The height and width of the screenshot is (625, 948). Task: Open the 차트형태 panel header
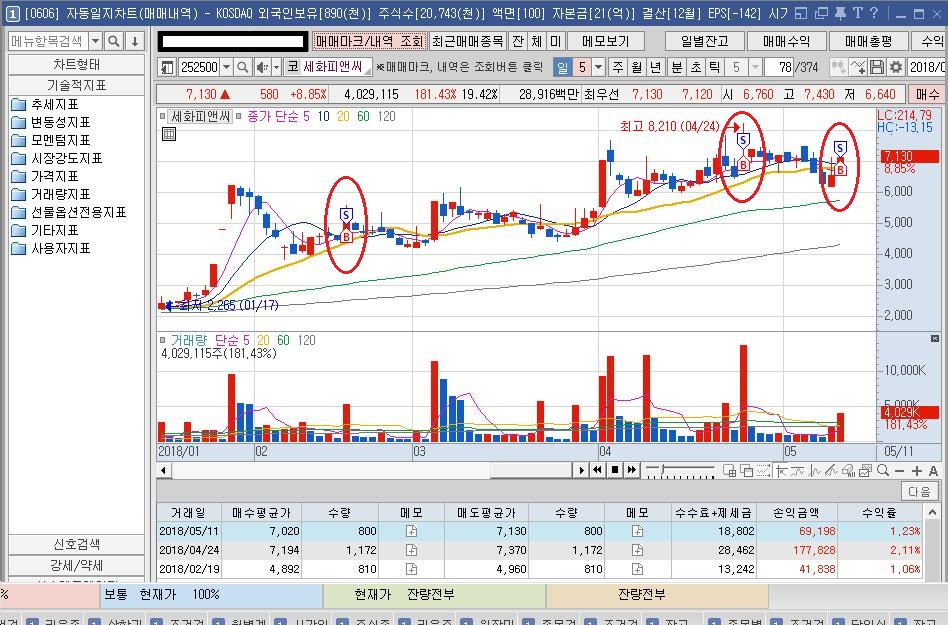tap(77, 64)
